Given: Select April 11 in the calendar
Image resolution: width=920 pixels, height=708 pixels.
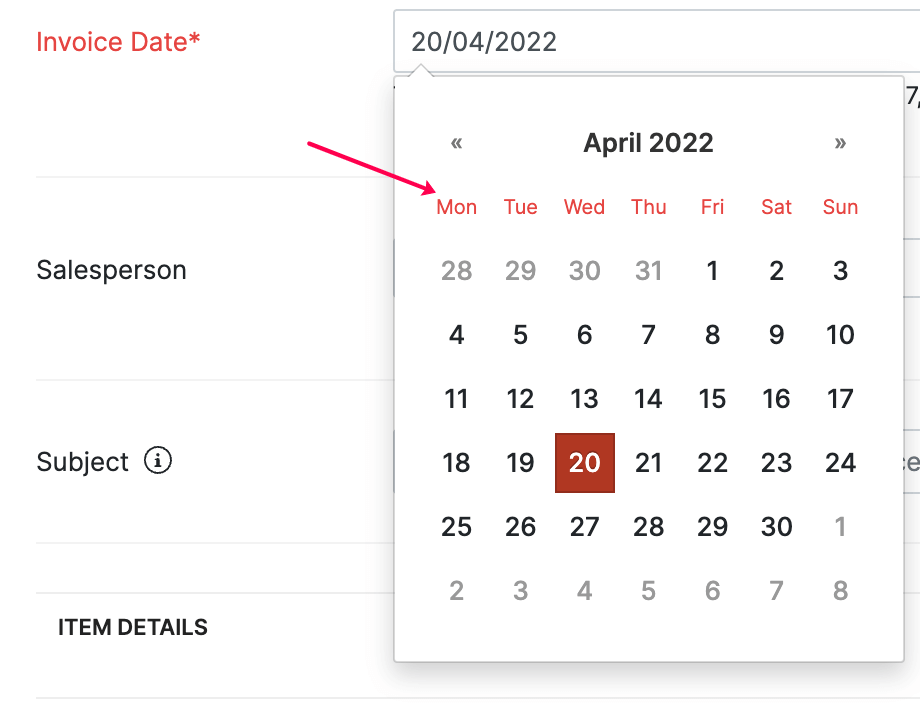Looking at the screenshot, I should click(x=457, y=399).
